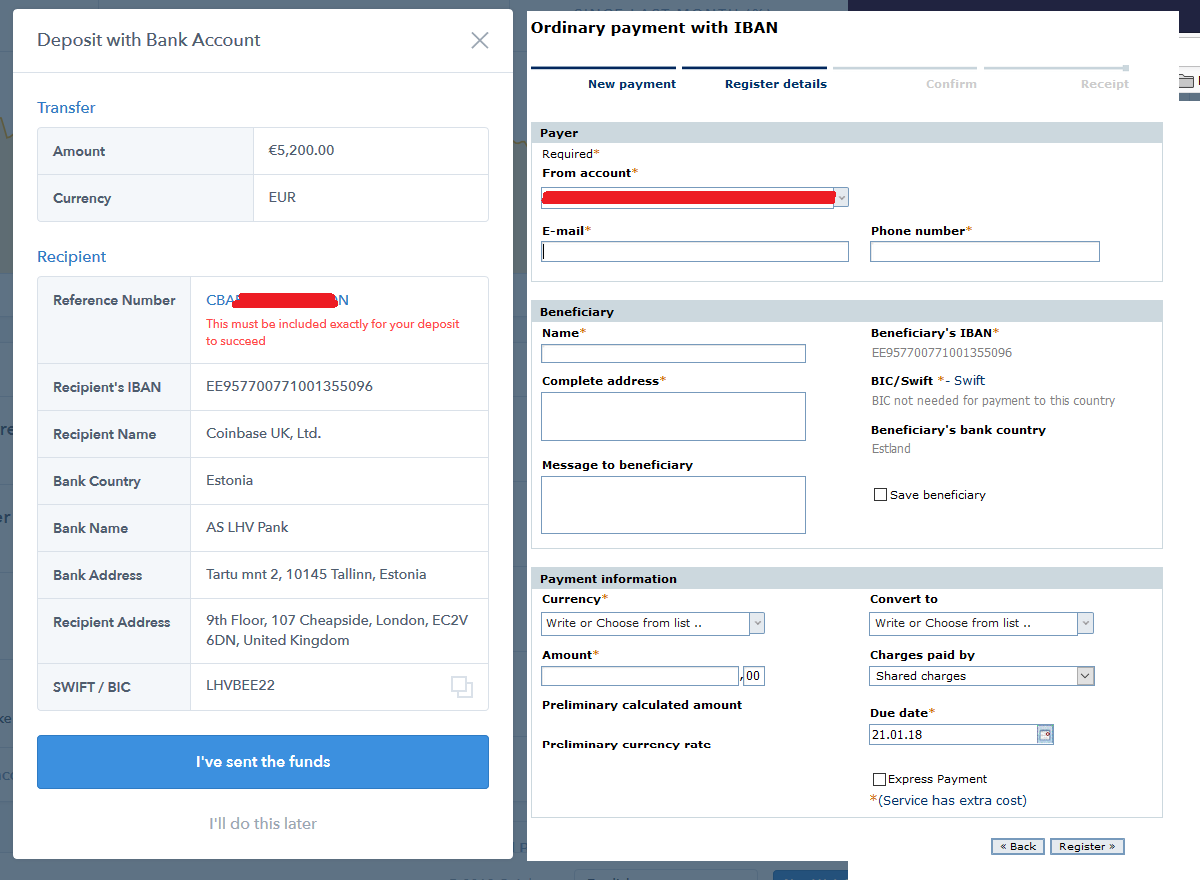Open the Due date calendar picker
Image resolution: width=1200 pixels, height=880 pixels.
click(1045, 735)
